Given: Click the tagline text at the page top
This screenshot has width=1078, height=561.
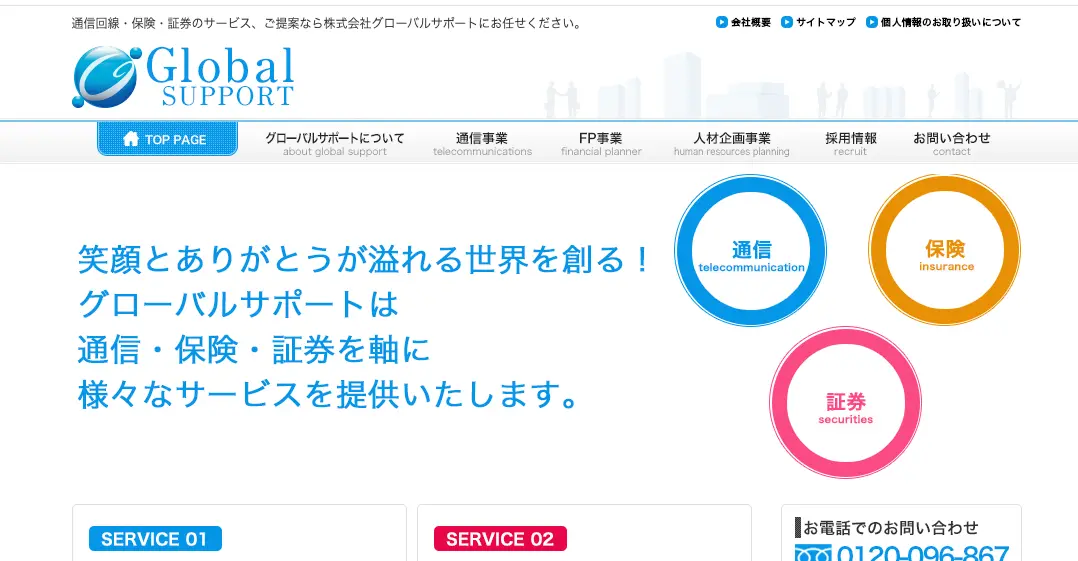Looking at the screenshot, I should (328, 23).
